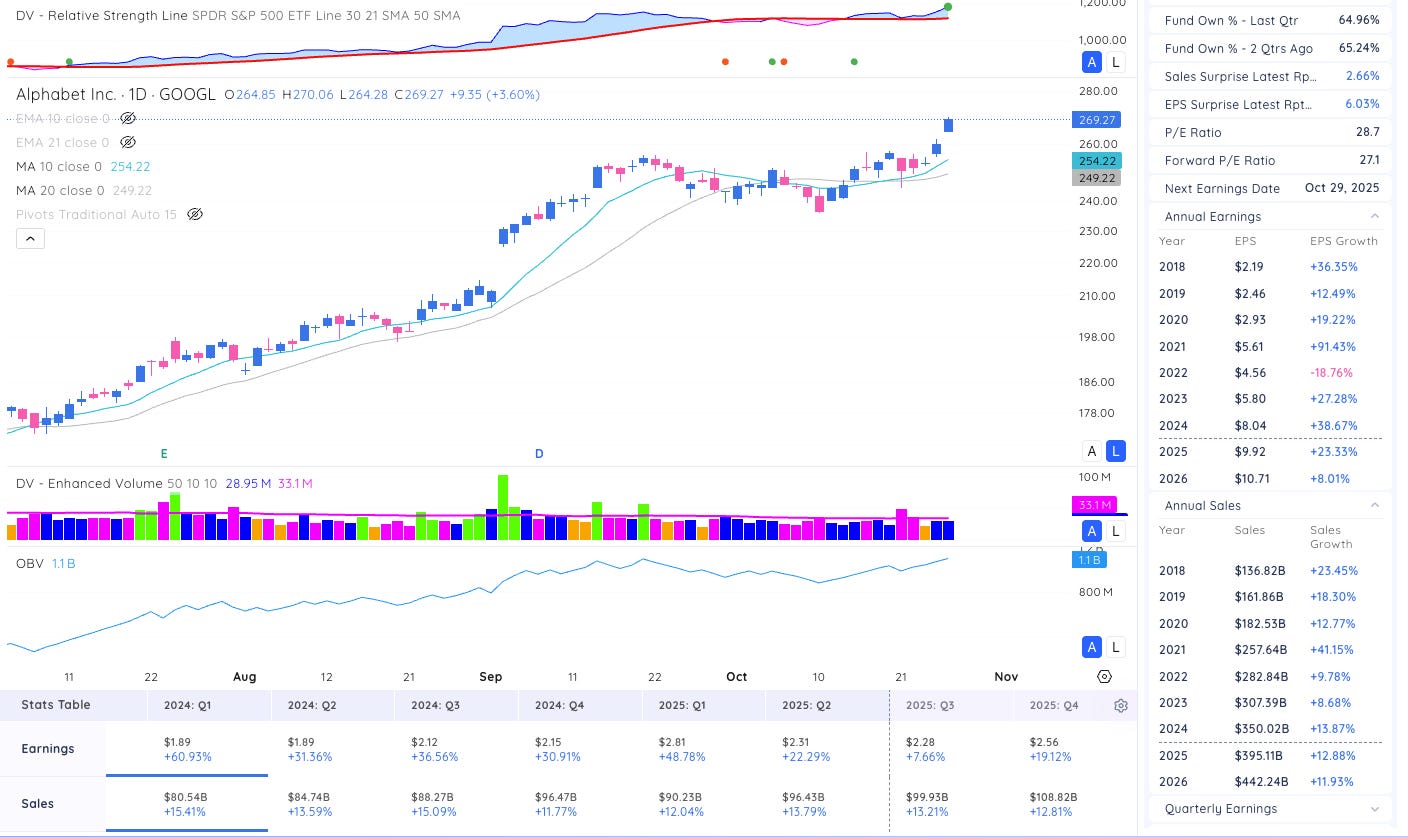Click the E earnings marker below the chart

pos(164,453)
